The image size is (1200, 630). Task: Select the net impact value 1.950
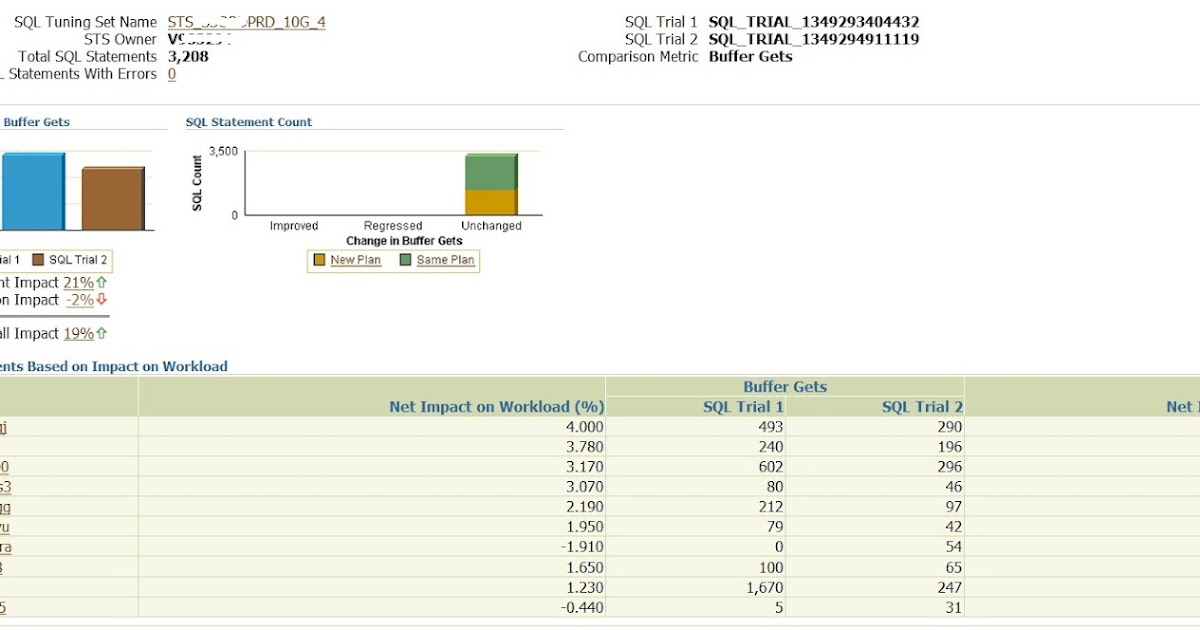pos(584,527)
